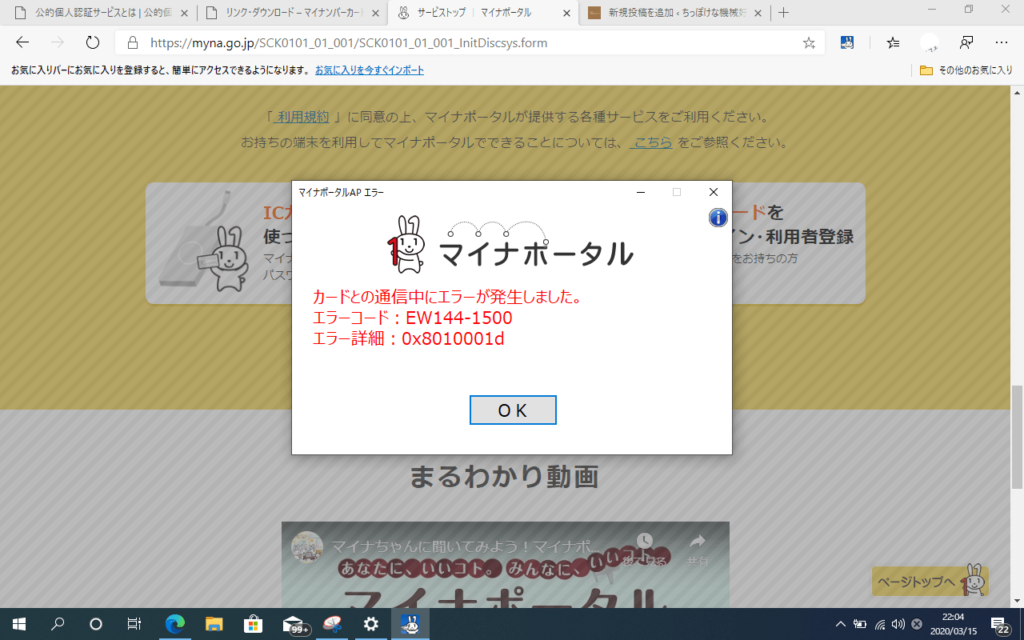Open the 利用規約 link

click(x=301, y=117)
